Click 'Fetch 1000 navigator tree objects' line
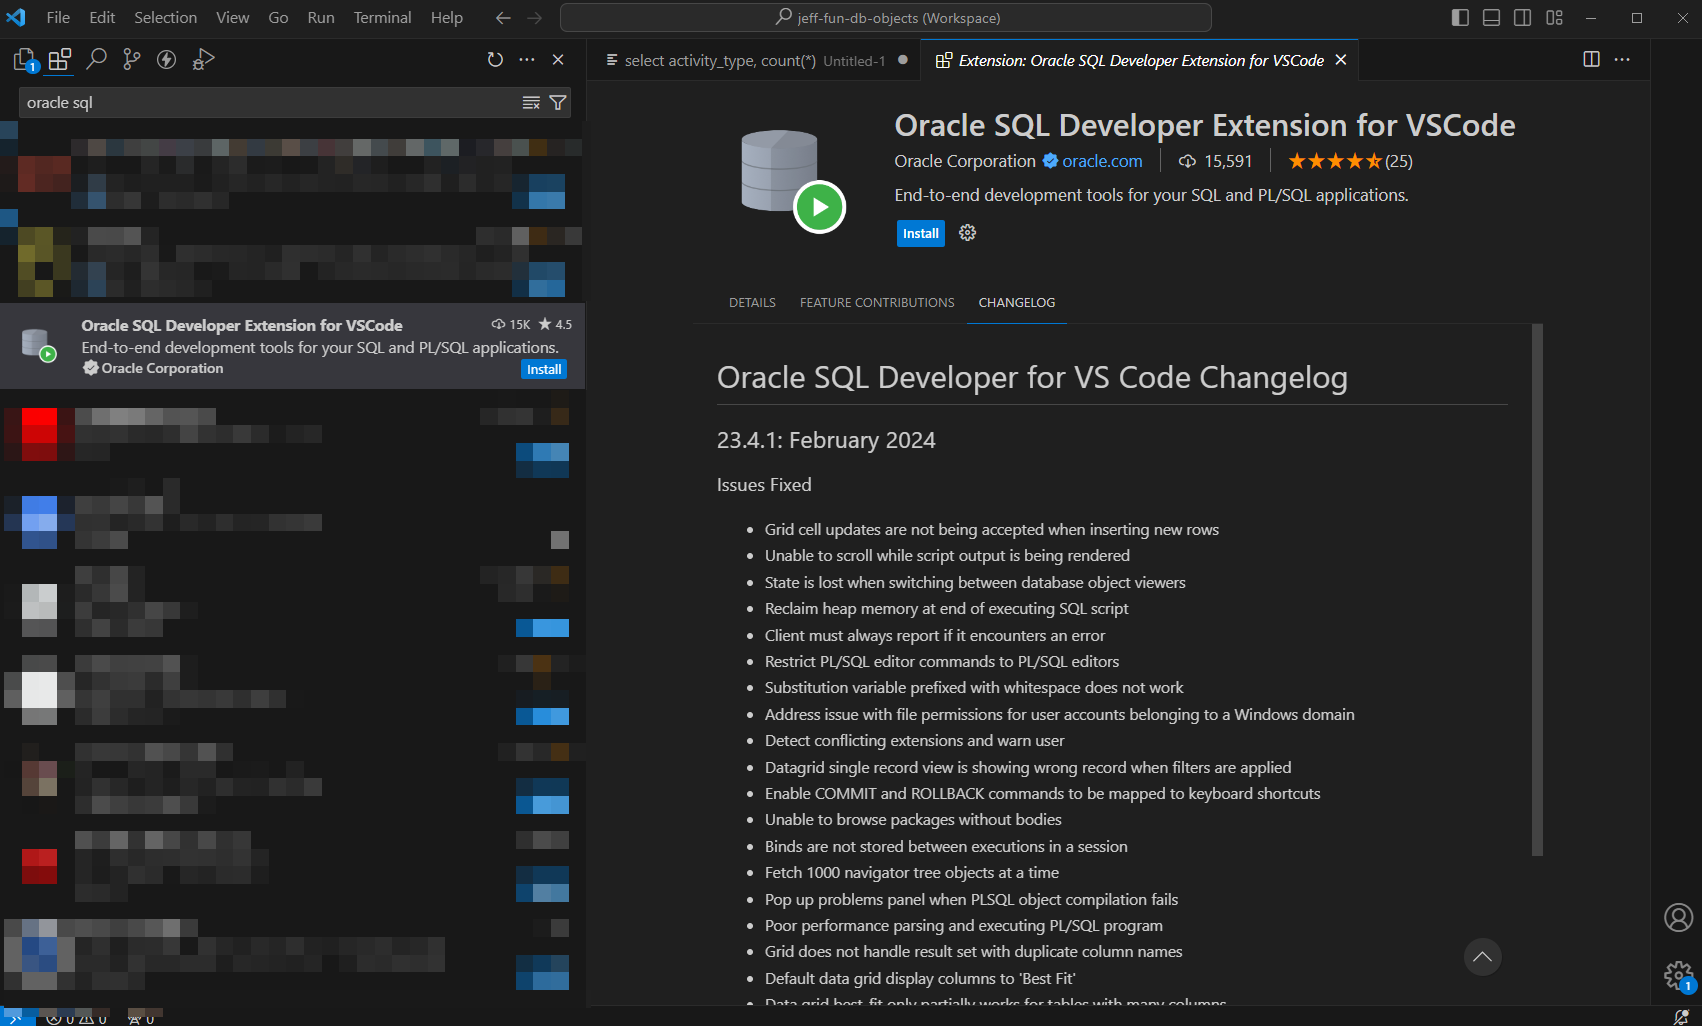The height and width of the screenshot is (1026, 1702). coord(912,873)
